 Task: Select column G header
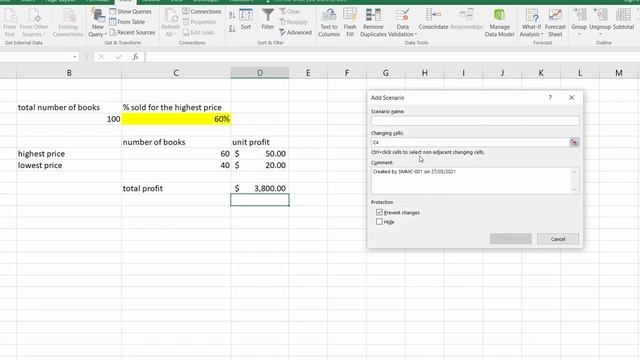pyautogui.click(x=386, y=73)
